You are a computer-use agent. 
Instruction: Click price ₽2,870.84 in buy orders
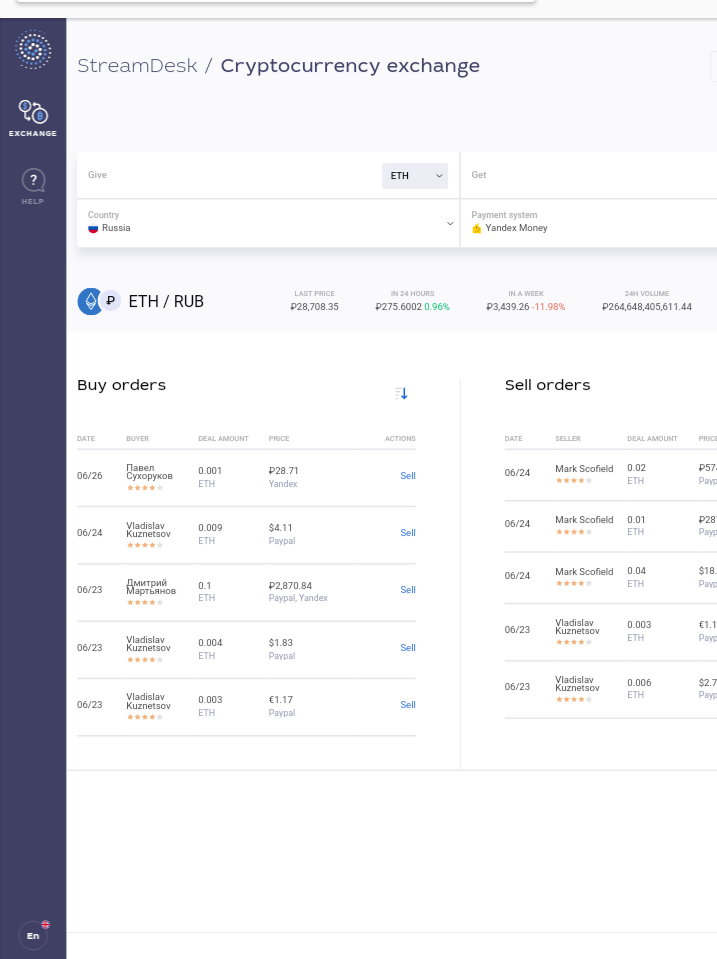(290, 585)
